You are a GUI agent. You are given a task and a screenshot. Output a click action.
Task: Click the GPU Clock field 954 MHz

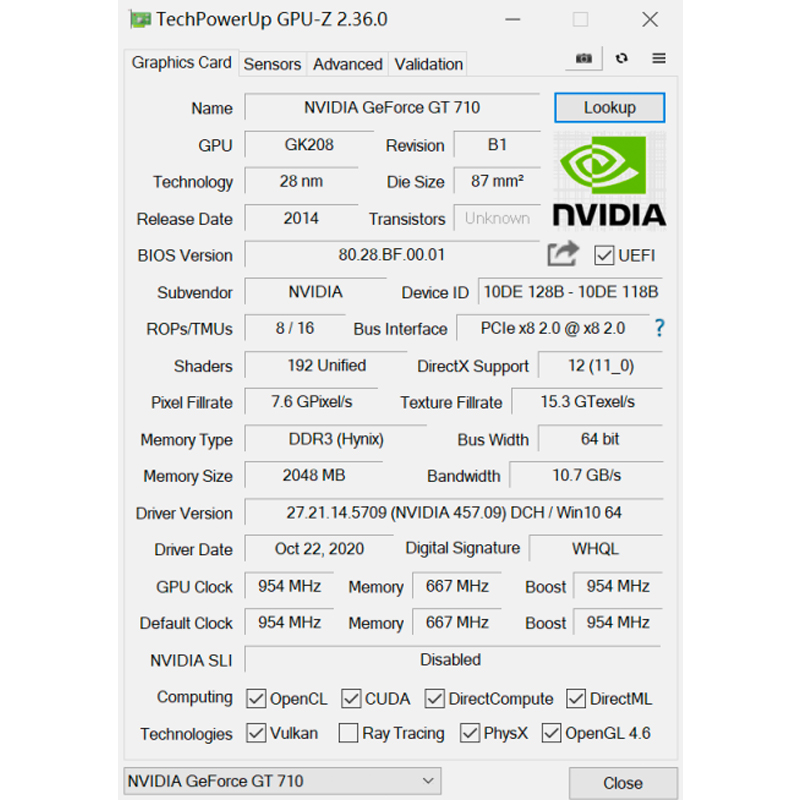pyautogui.click(x=289, y=586)
